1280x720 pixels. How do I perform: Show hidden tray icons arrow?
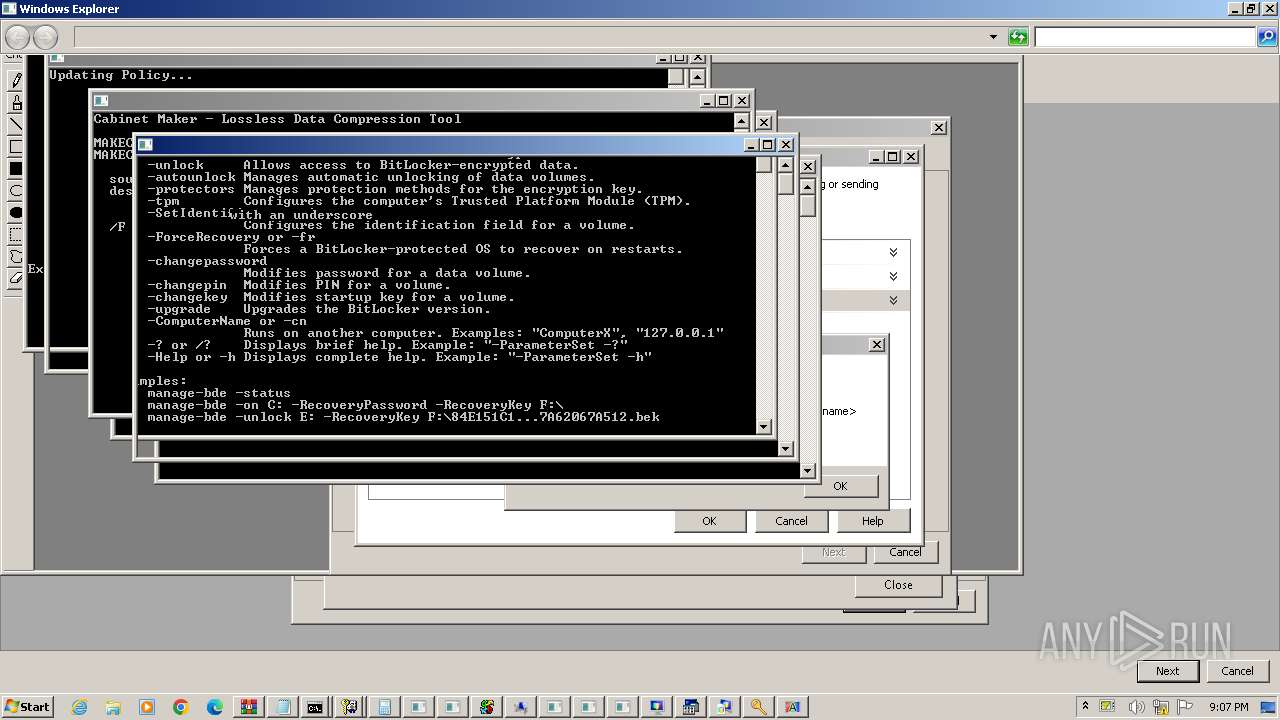pyautogui.click(x=1085, y=706)
